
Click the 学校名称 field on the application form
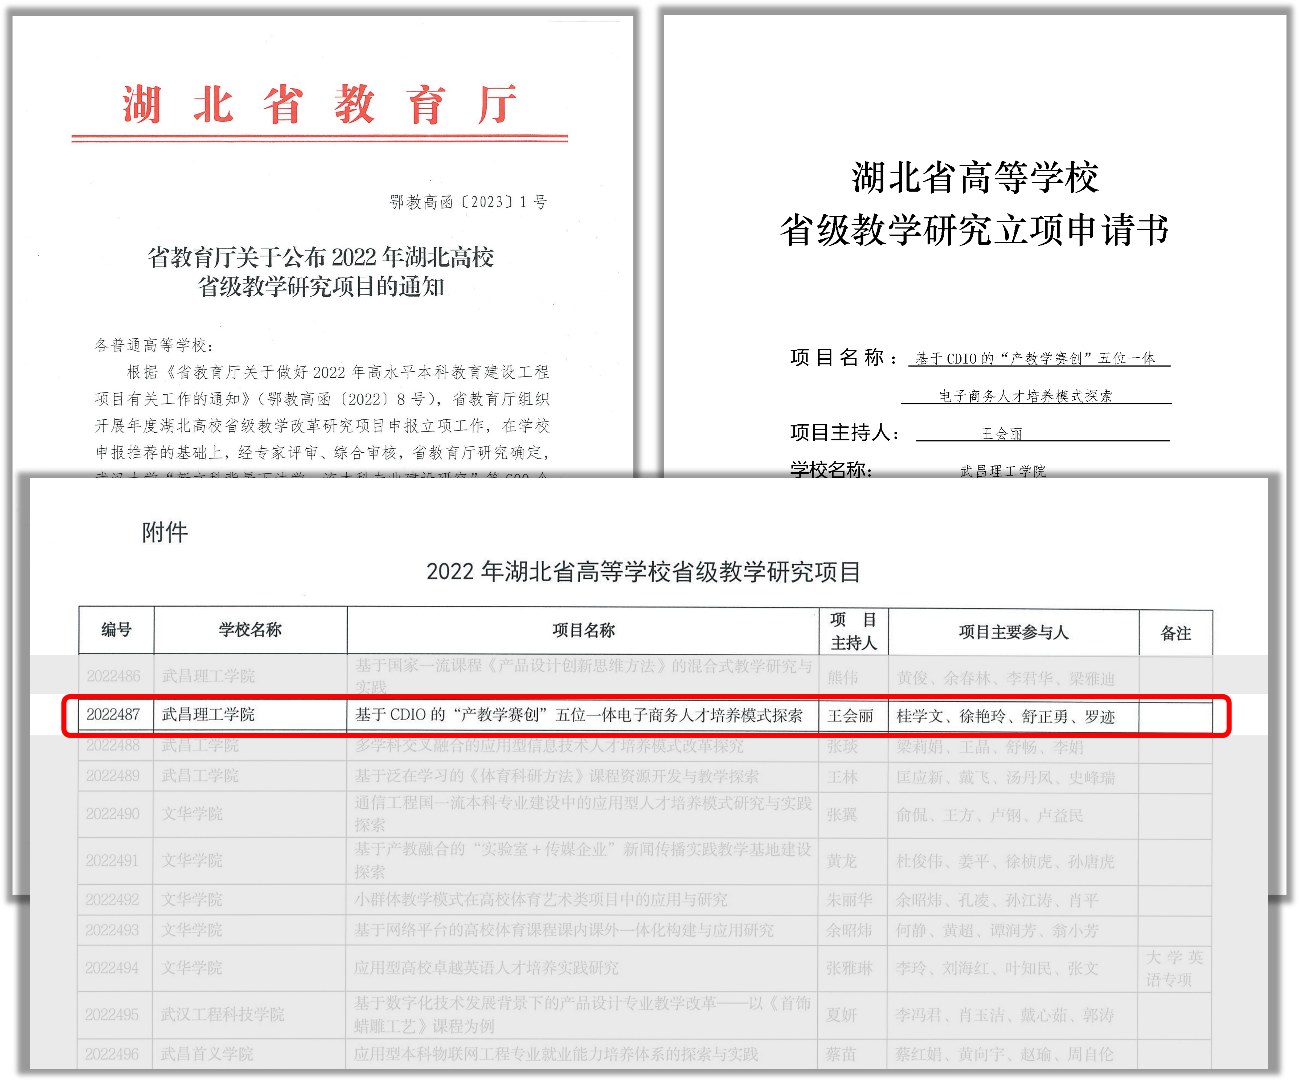coord(1002,471)
